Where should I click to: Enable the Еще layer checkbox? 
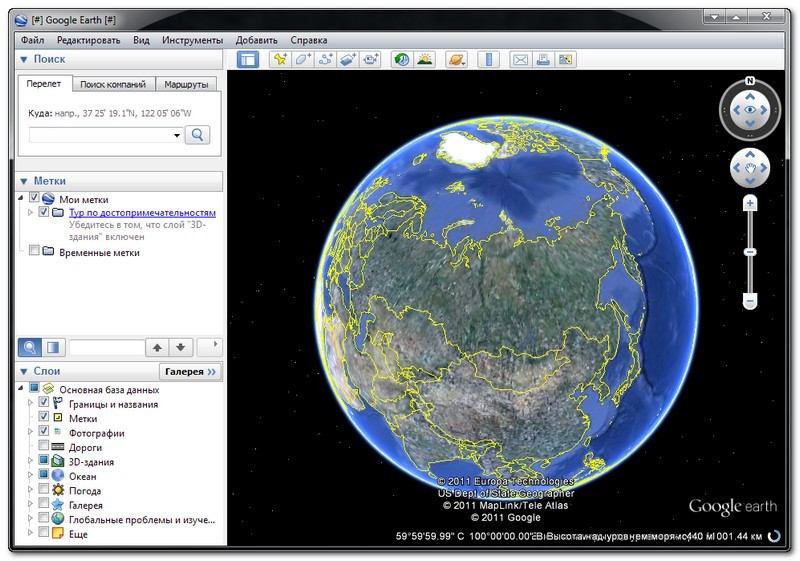click(x=44, y=532)
